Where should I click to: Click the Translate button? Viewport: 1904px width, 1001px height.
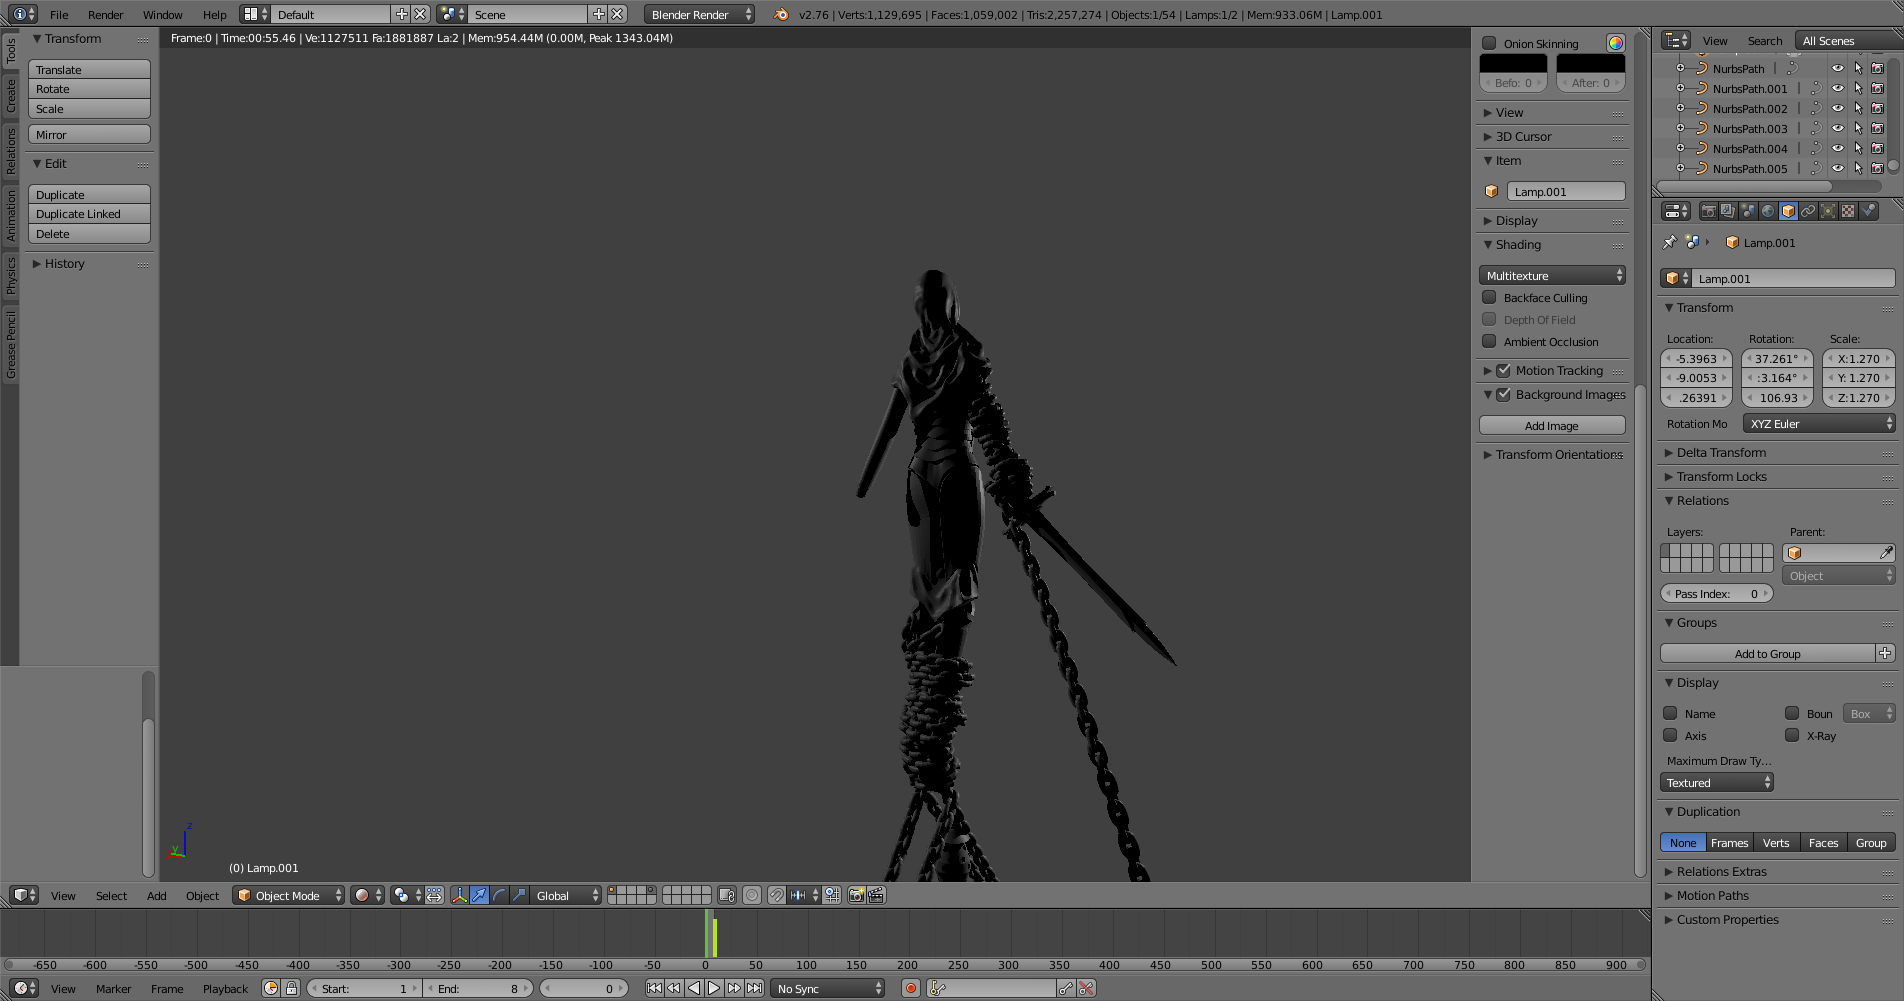coord(89,69)
